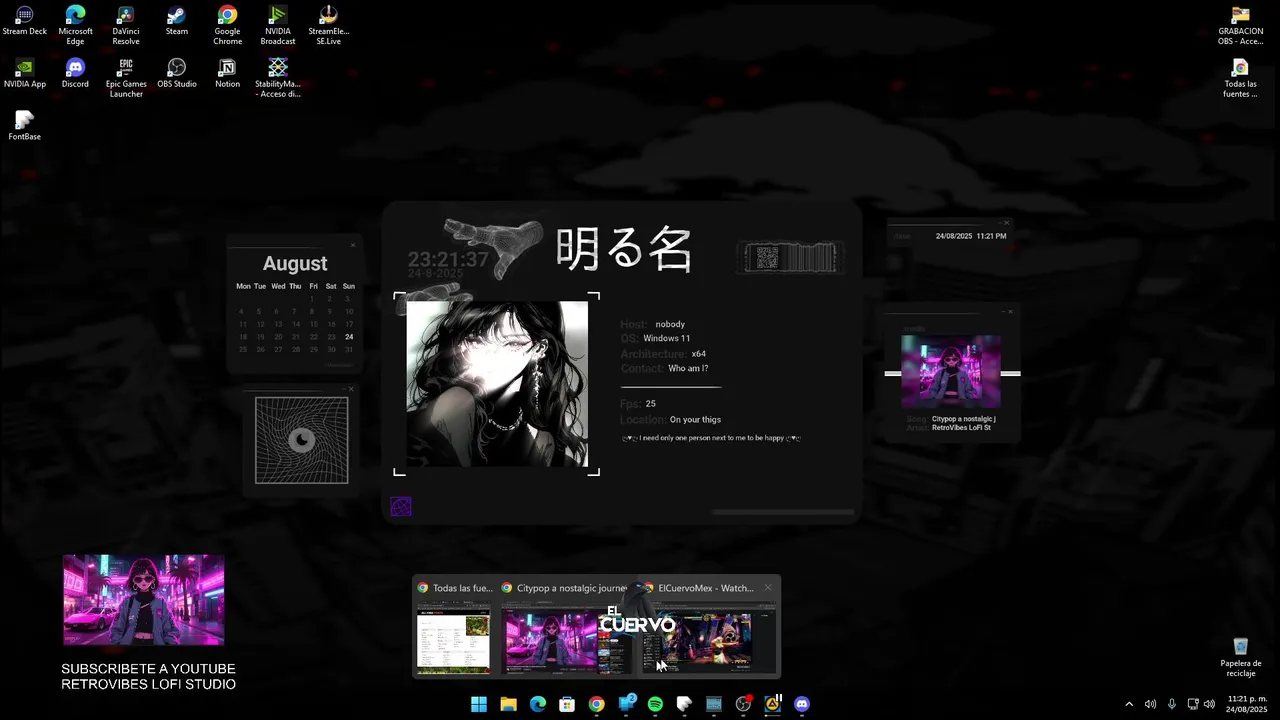Open the network tray icon
The height and width of the screenshot is (720, 1280).
click(1192, 704)
